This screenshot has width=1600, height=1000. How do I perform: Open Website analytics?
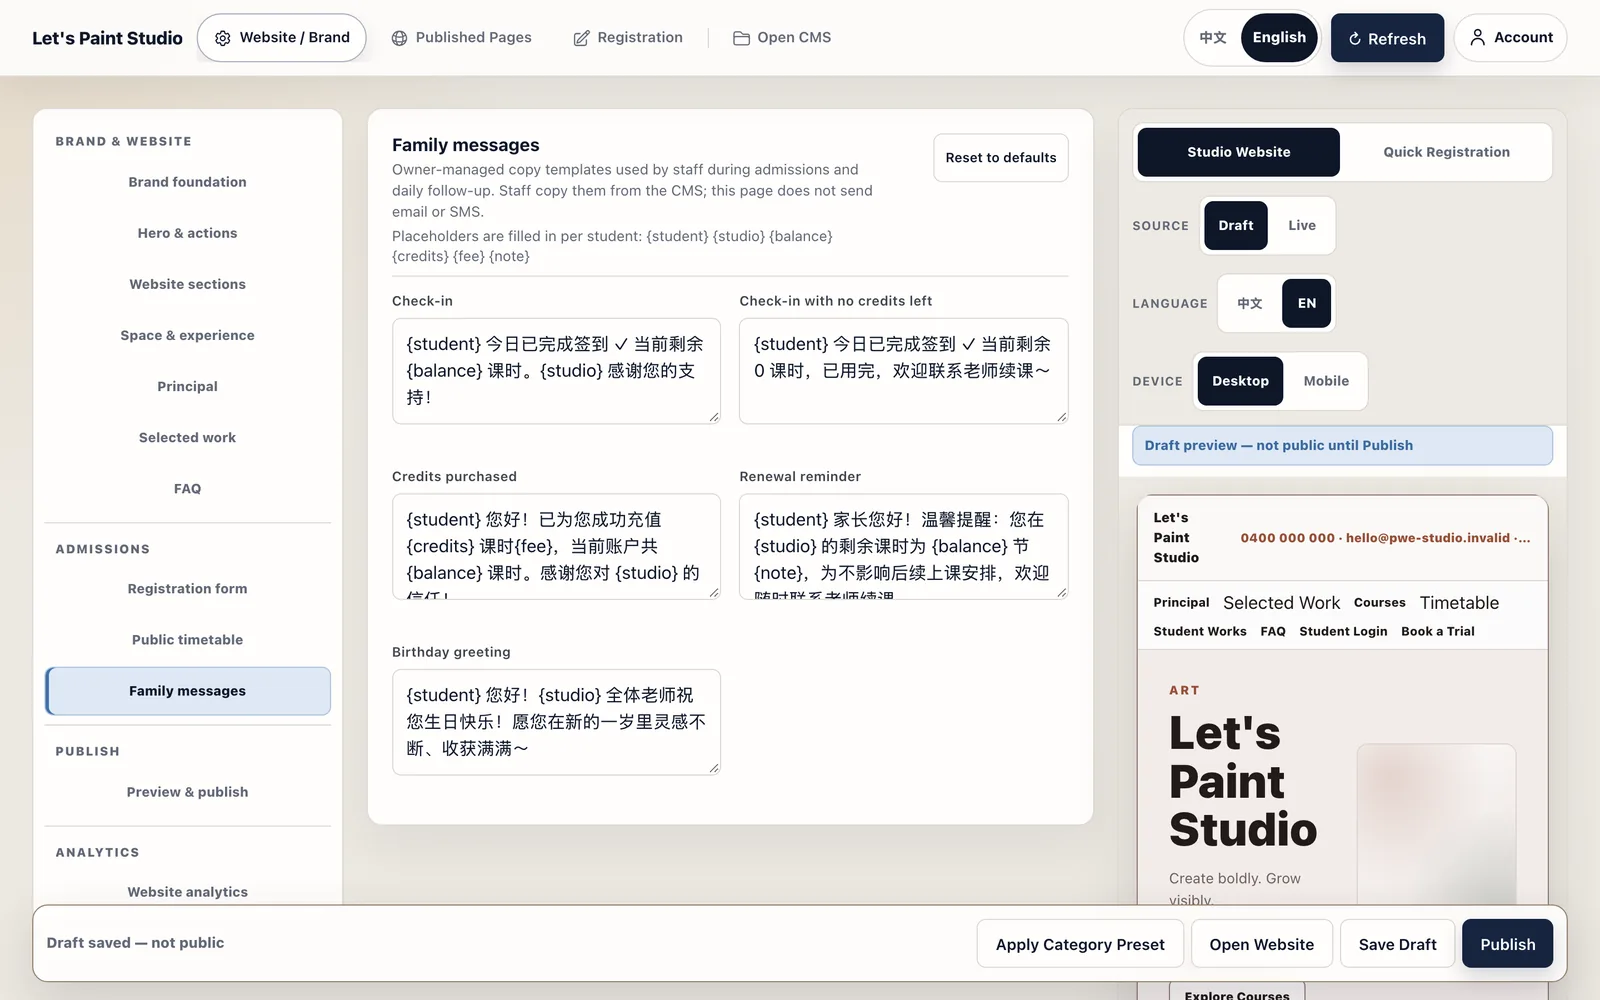pyautogui.click(x=187, y=891)
